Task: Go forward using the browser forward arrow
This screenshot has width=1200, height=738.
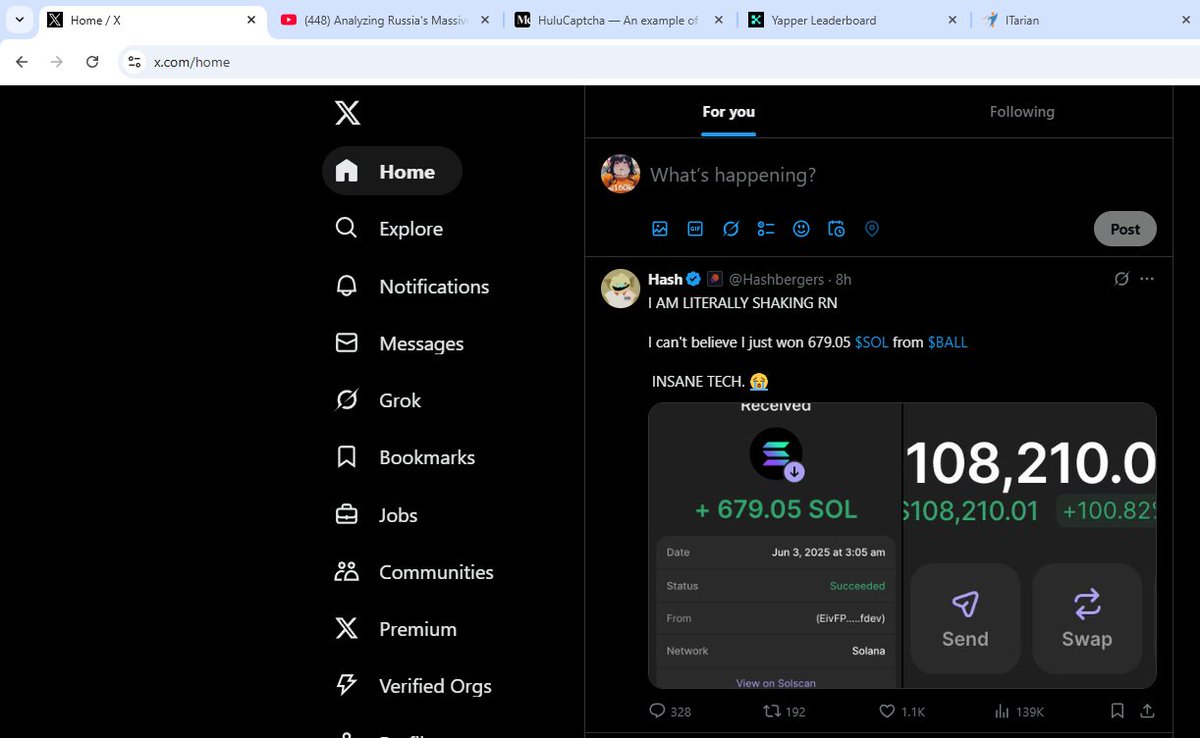Action: point(57,62)
